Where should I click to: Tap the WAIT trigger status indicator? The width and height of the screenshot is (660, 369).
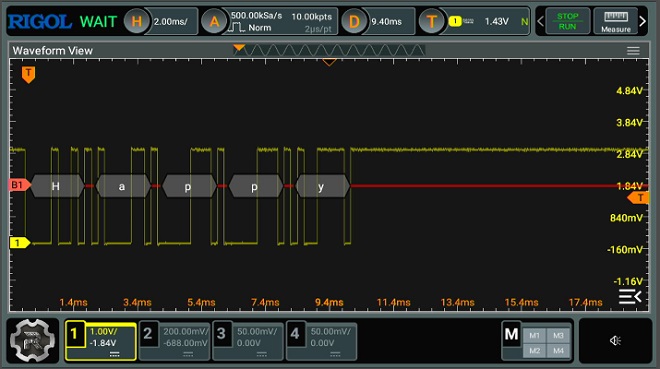(98, 21)
